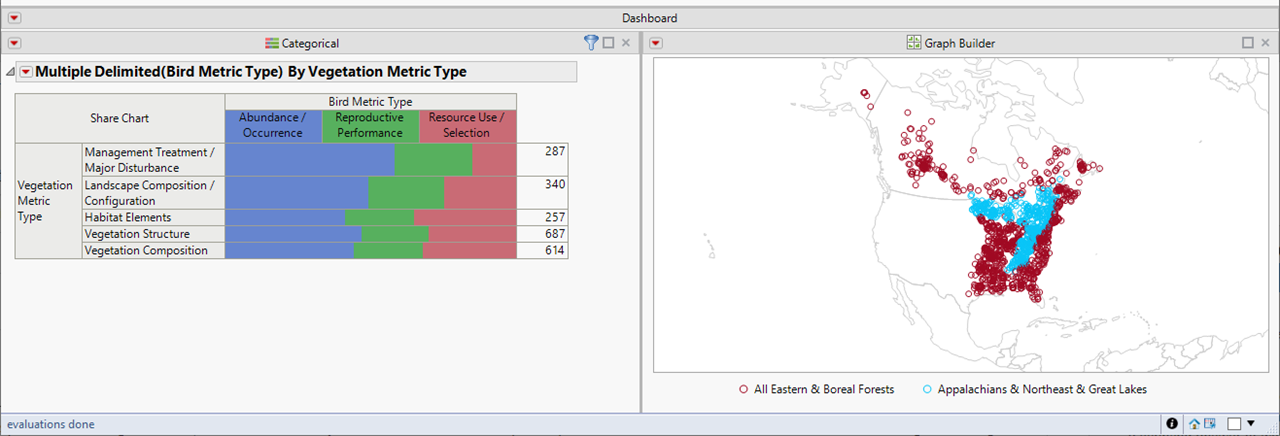Select the Abundance / Occurrence column header

pos(273,125)
